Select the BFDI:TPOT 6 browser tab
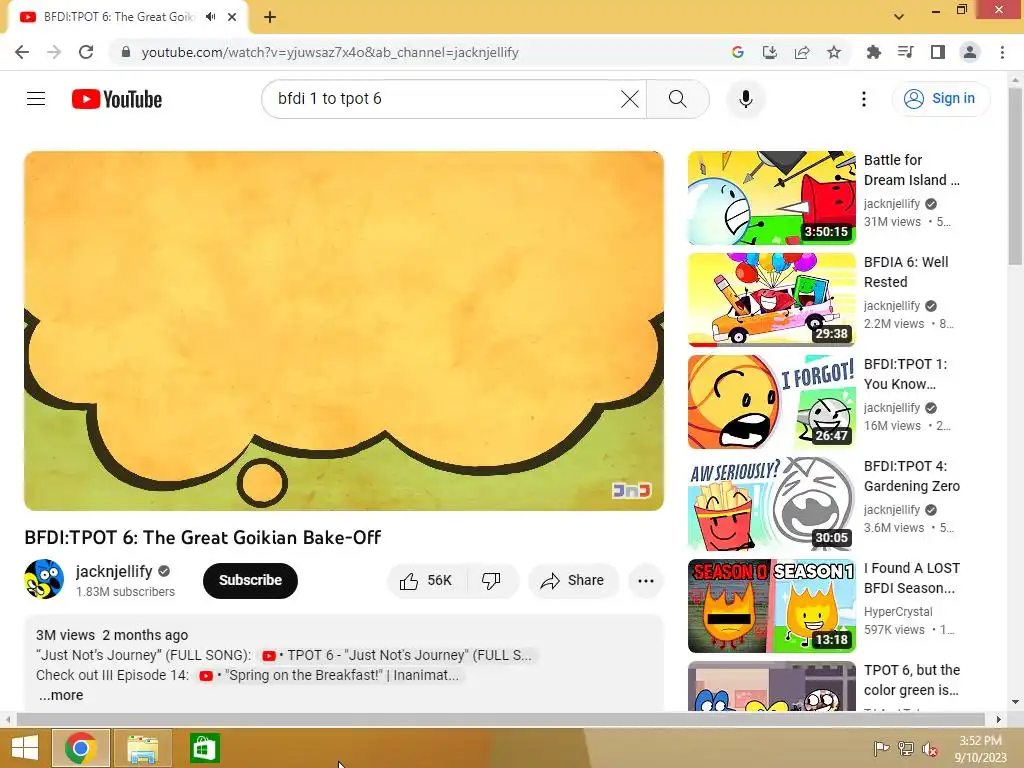The image size is (1024, 768). pos(127,17)
